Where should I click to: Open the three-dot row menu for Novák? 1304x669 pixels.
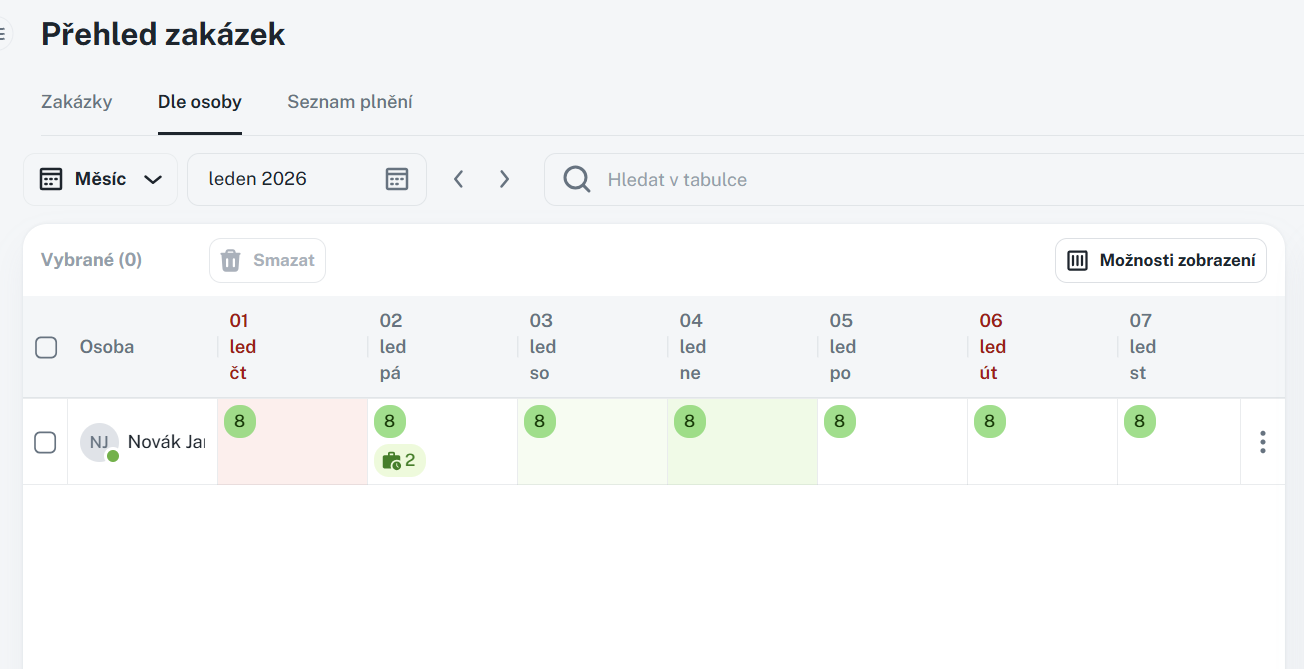(1263, 442)
